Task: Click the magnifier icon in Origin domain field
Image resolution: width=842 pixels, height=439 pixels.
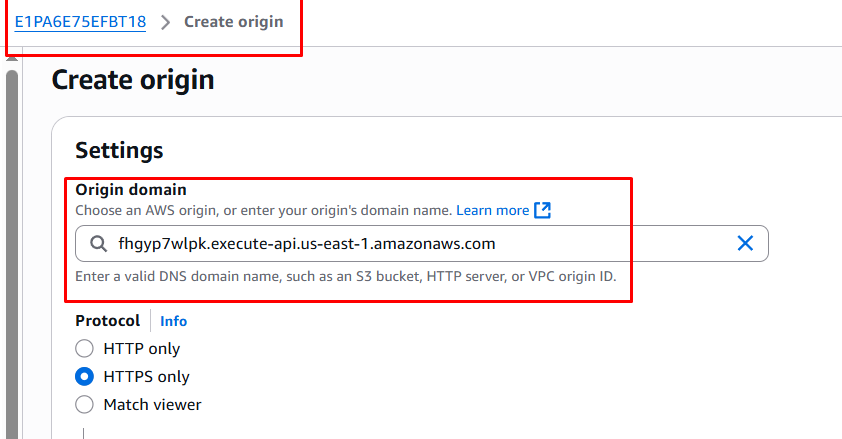Action: pyautogui.click(x=98, y=243)
